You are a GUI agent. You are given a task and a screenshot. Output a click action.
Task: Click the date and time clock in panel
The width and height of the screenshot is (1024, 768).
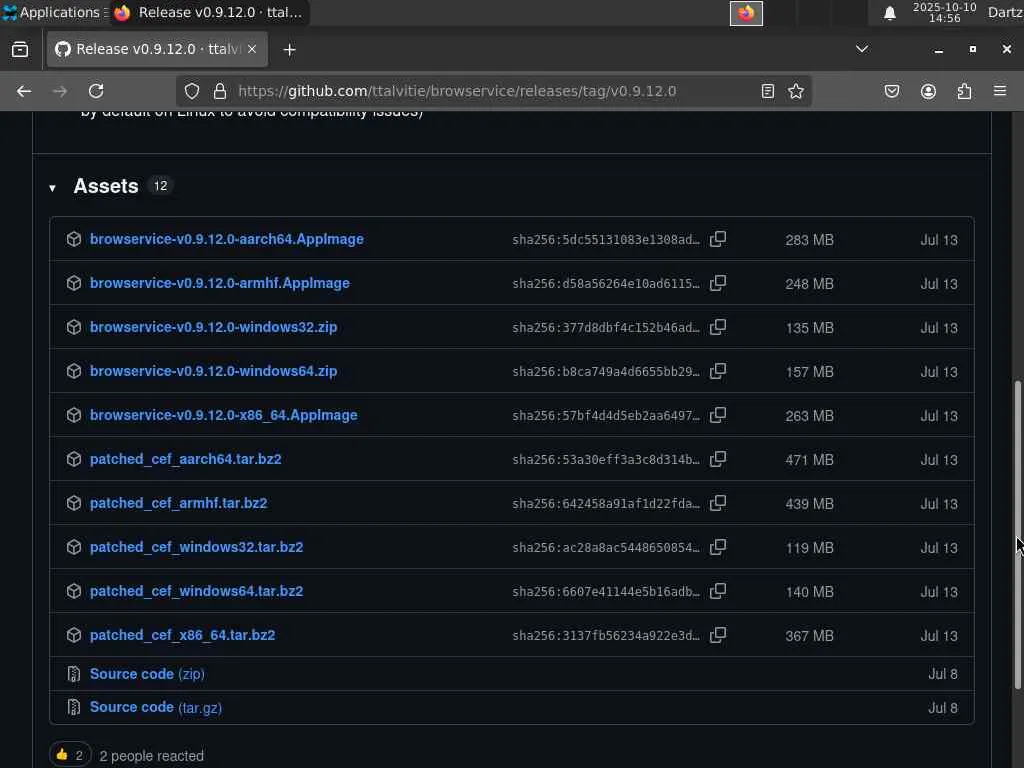(x=944, y=12)
